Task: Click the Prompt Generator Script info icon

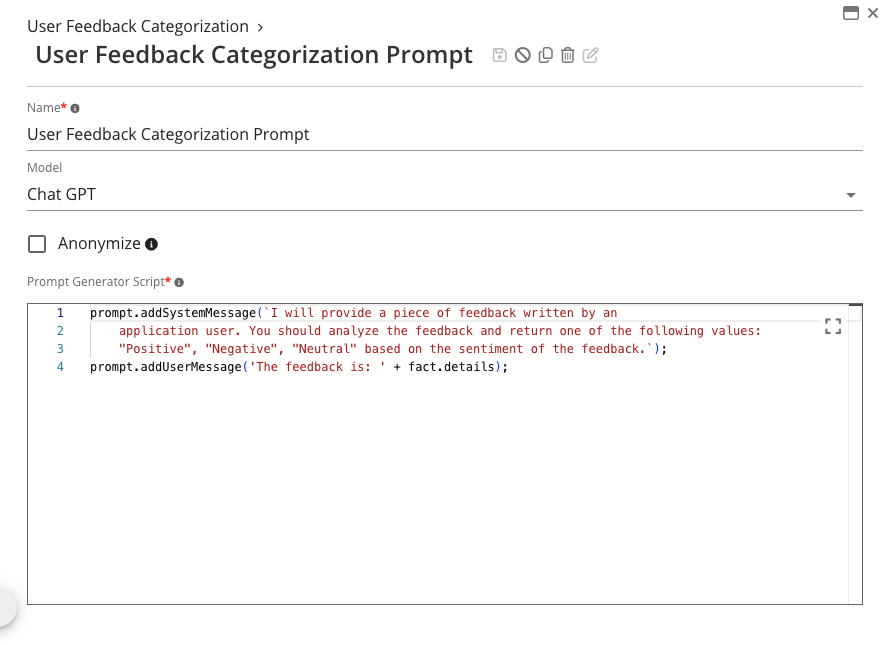Action: 179,283
